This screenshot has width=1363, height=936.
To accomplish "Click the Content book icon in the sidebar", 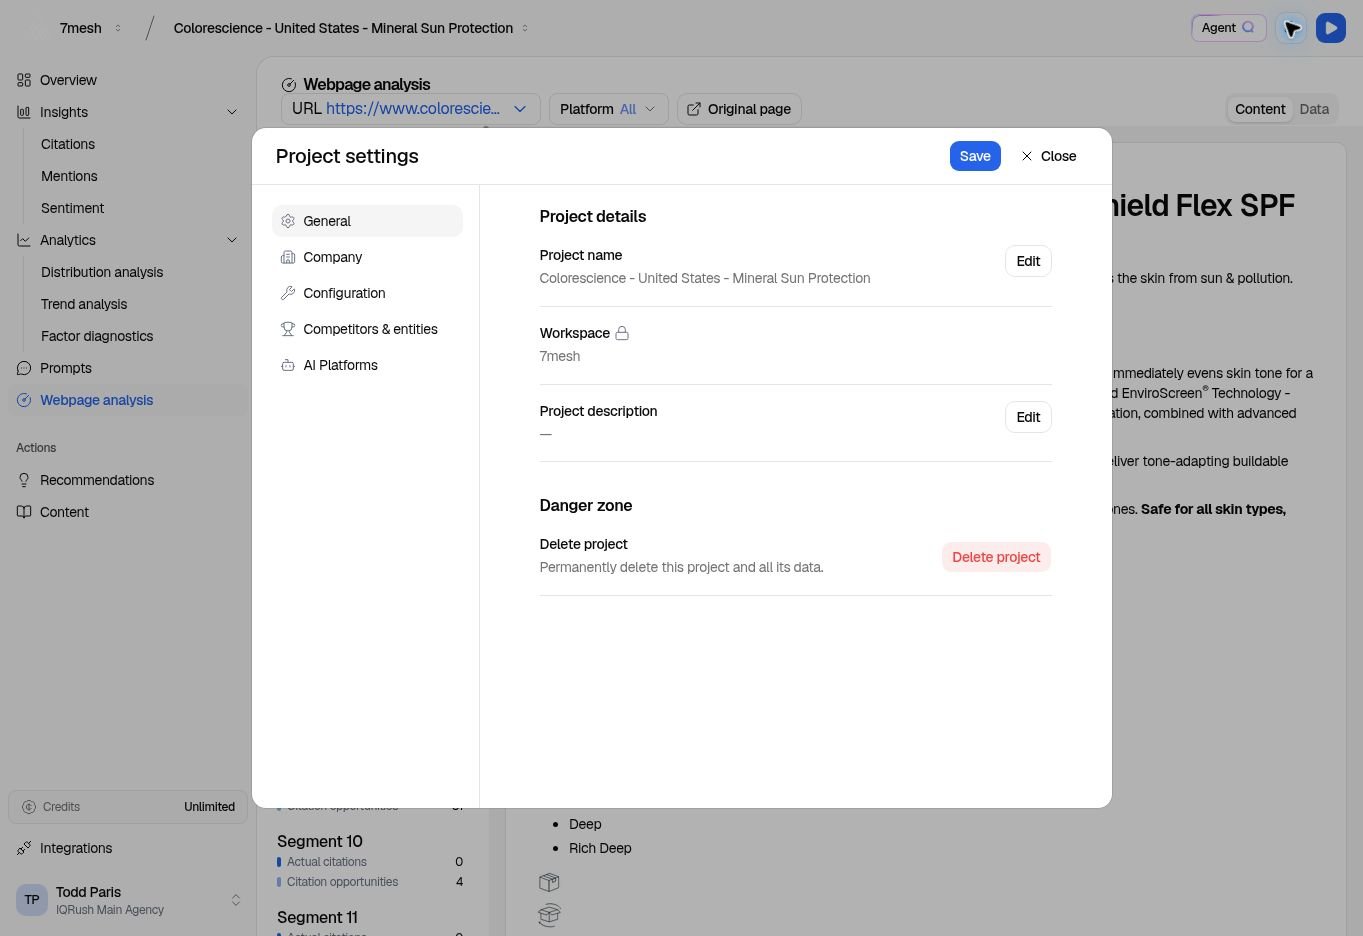I will pyautogui.click(x=24, y=512).
